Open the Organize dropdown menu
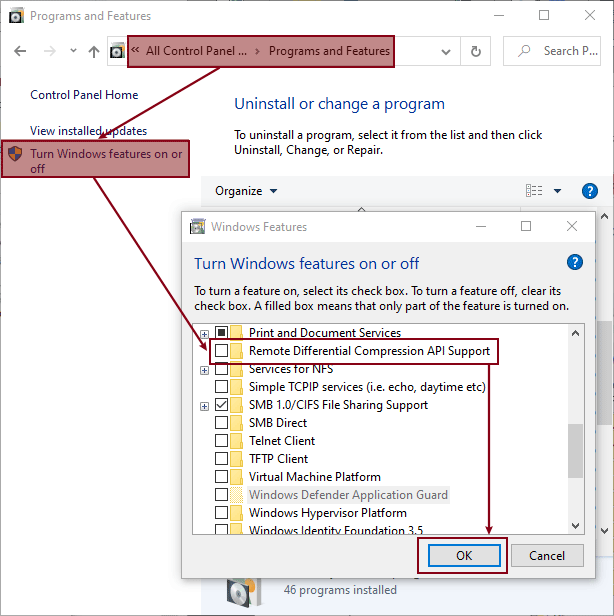 point(246,191)
